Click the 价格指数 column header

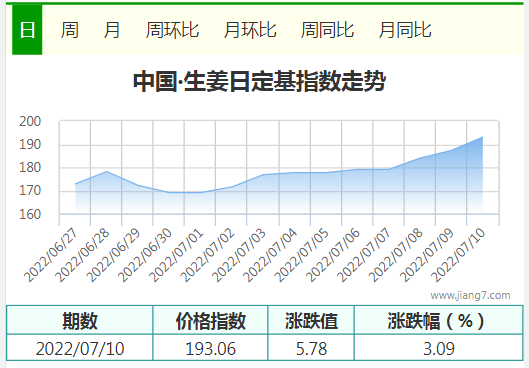tap(210, 320)
